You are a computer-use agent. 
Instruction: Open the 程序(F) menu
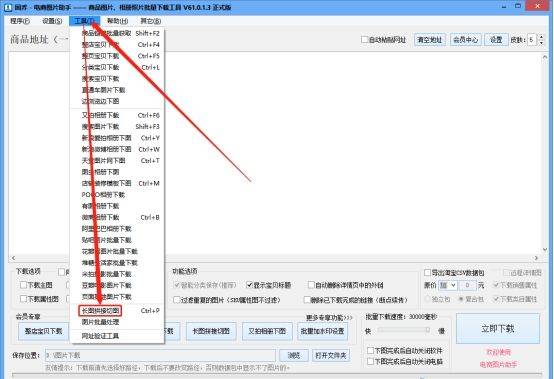click(20, 21)
